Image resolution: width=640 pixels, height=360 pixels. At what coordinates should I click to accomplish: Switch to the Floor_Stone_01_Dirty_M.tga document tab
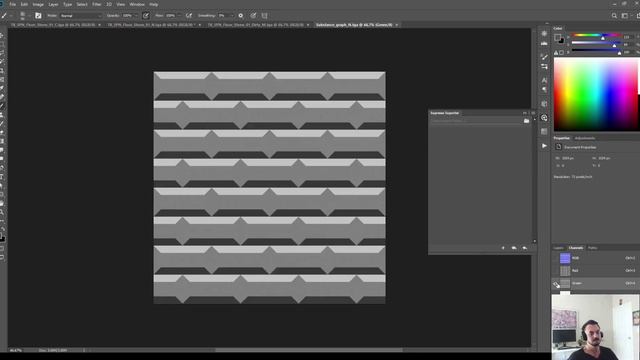256,25
